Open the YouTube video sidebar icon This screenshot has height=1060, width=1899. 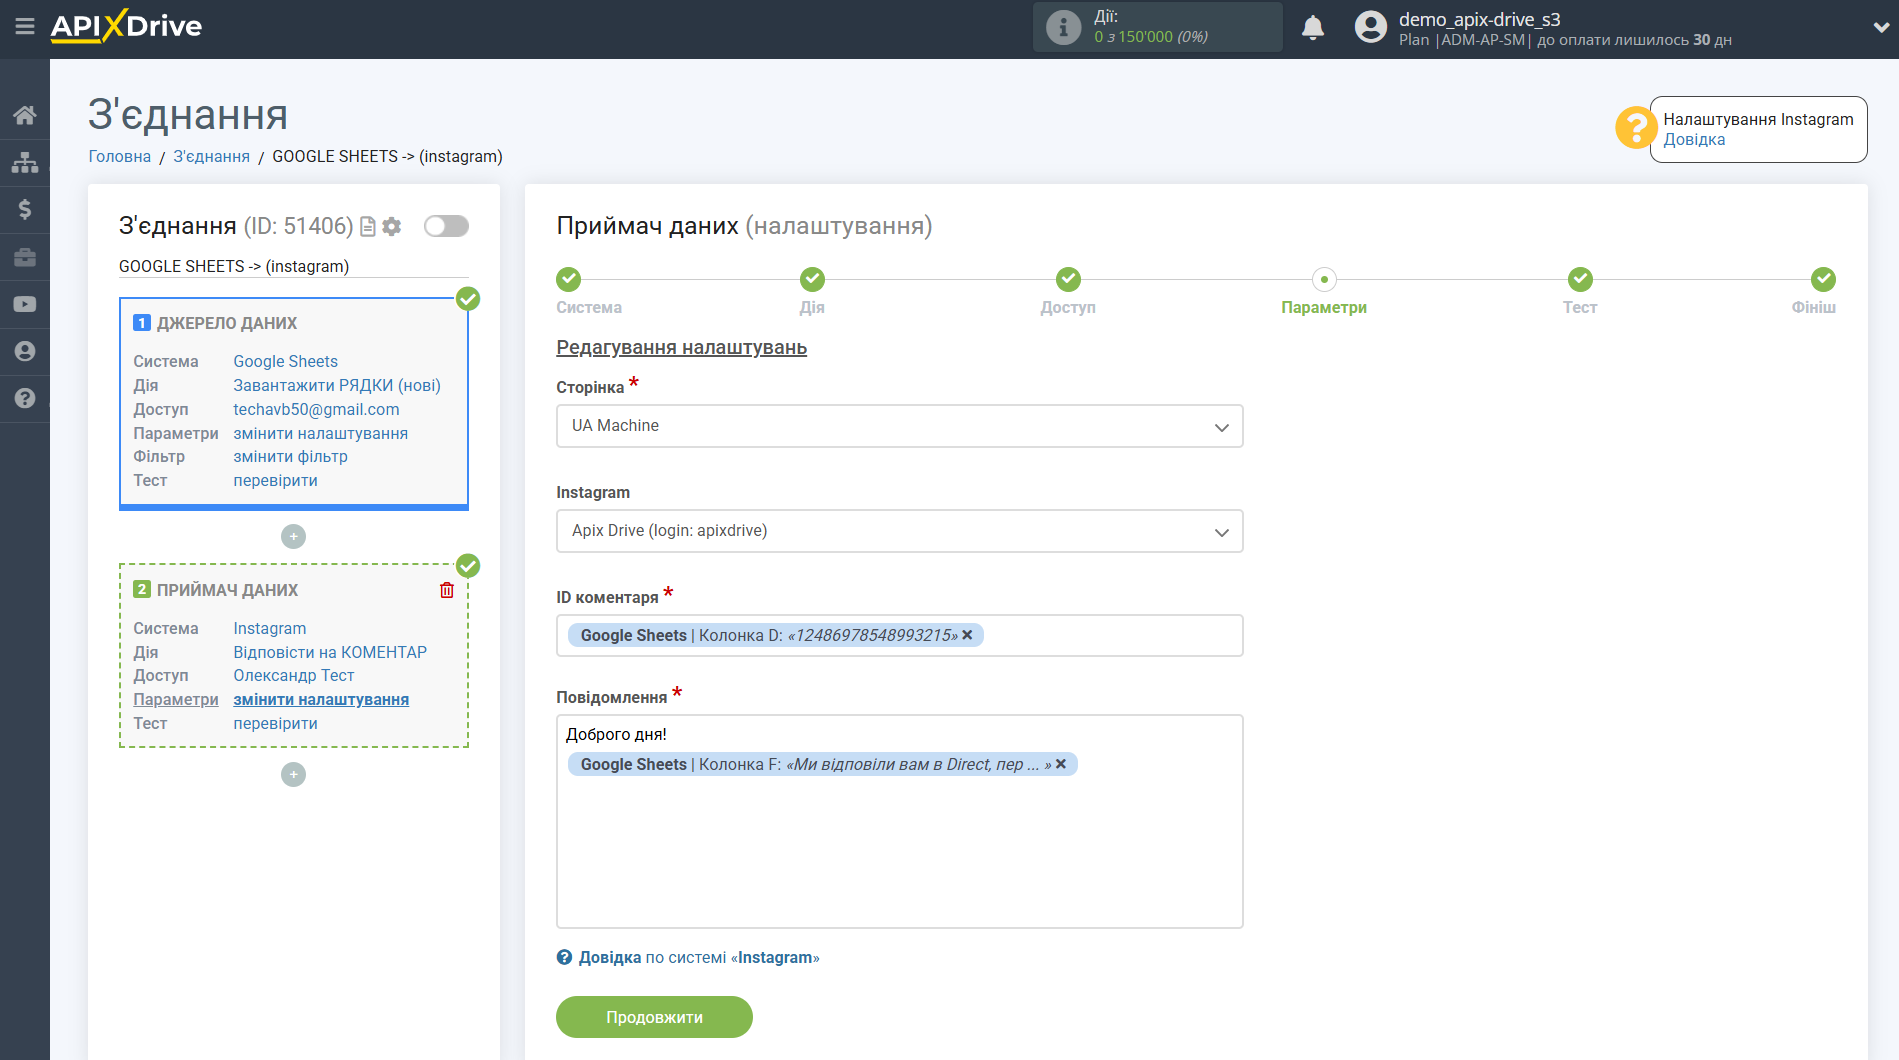tap(25, 304)
